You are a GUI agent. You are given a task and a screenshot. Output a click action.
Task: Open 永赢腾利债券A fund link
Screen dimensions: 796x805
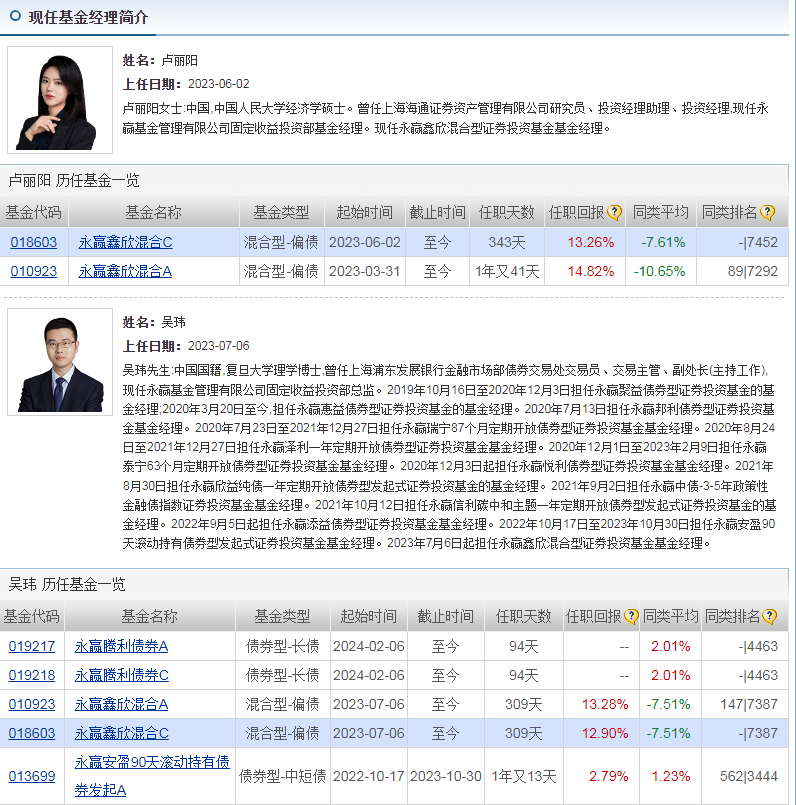[x=121, y=646]
